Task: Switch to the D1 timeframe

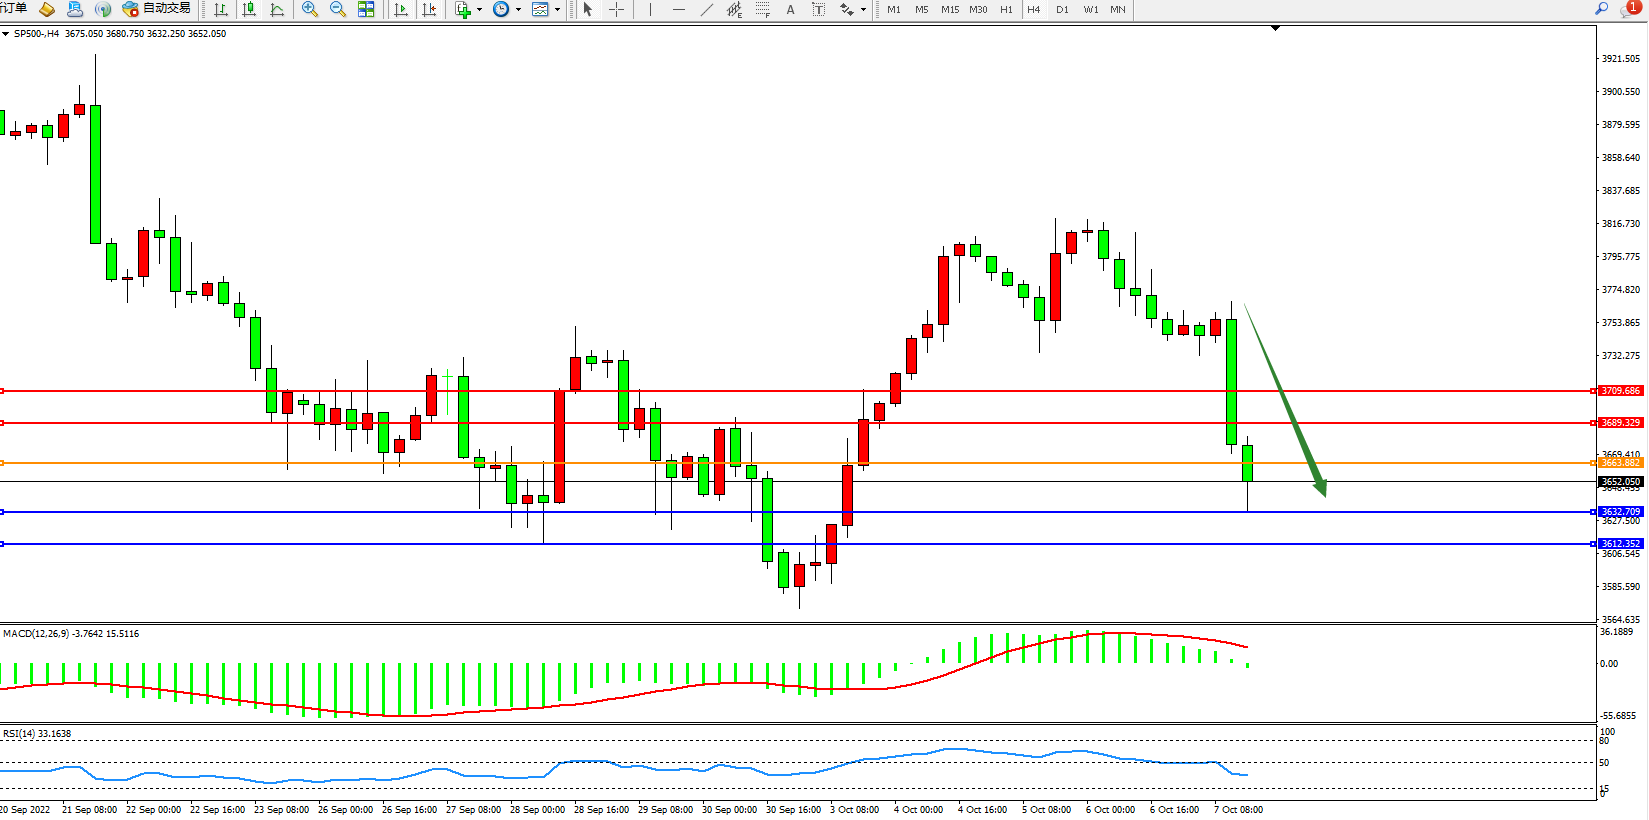Action: tap(1062, 9)
